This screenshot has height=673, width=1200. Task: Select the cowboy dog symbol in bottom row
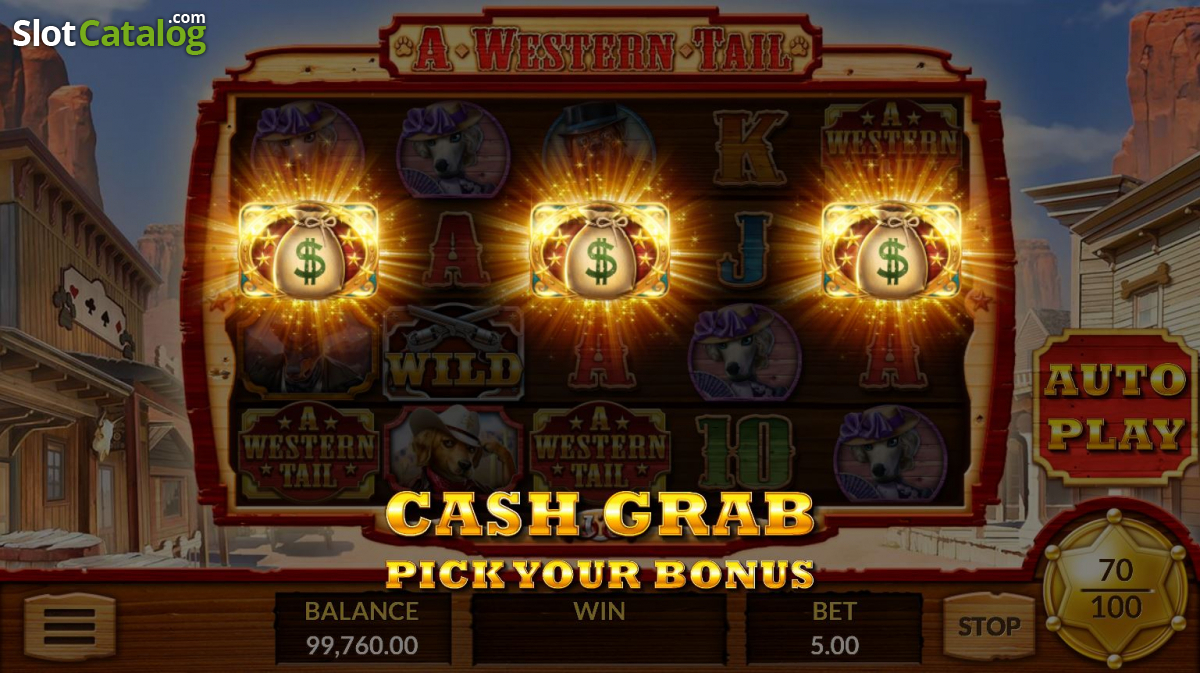[x=454, y=450]
